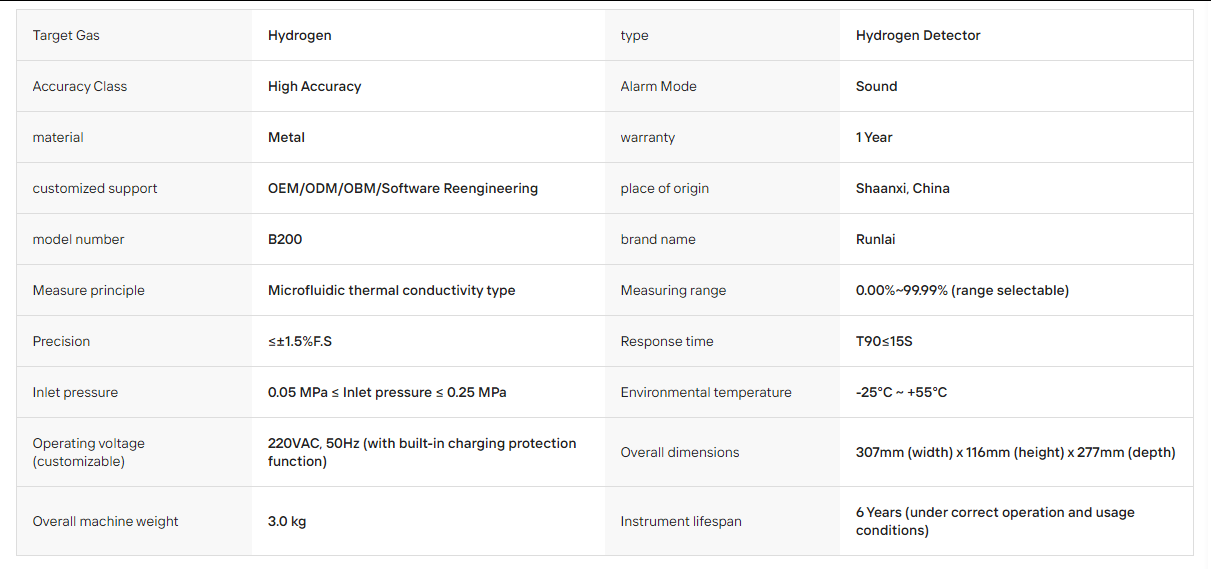Click the 'Inlet pressure' label cell
Screen dimensions: 1211x569
point(77,392)
